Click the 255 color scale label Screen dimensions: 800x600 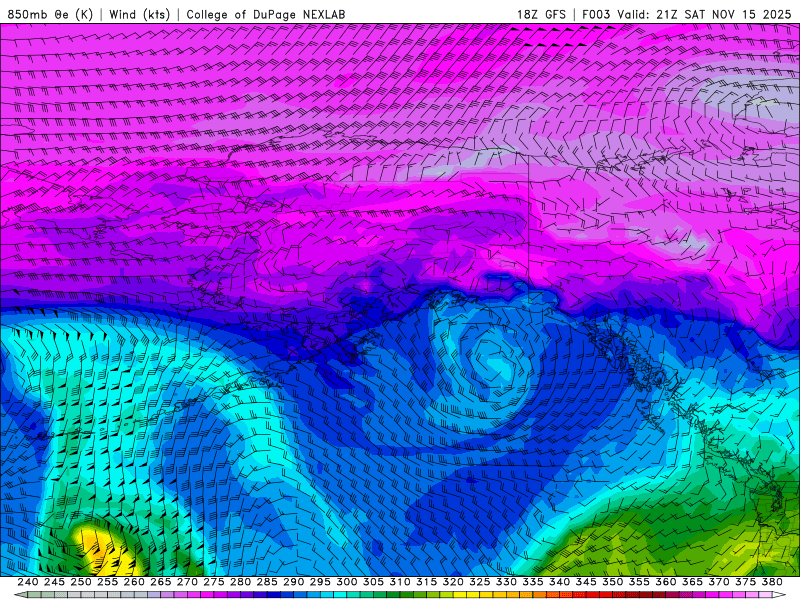pos(107,582)
